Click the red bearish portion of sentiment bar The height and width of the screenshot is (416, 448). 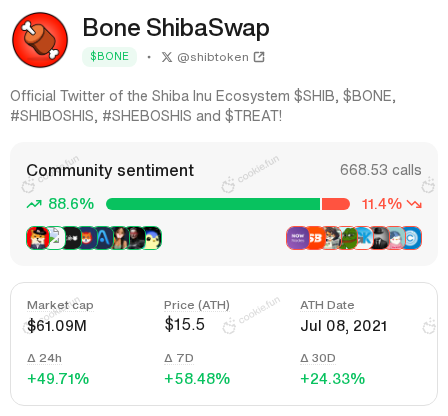tap(336, 204)
